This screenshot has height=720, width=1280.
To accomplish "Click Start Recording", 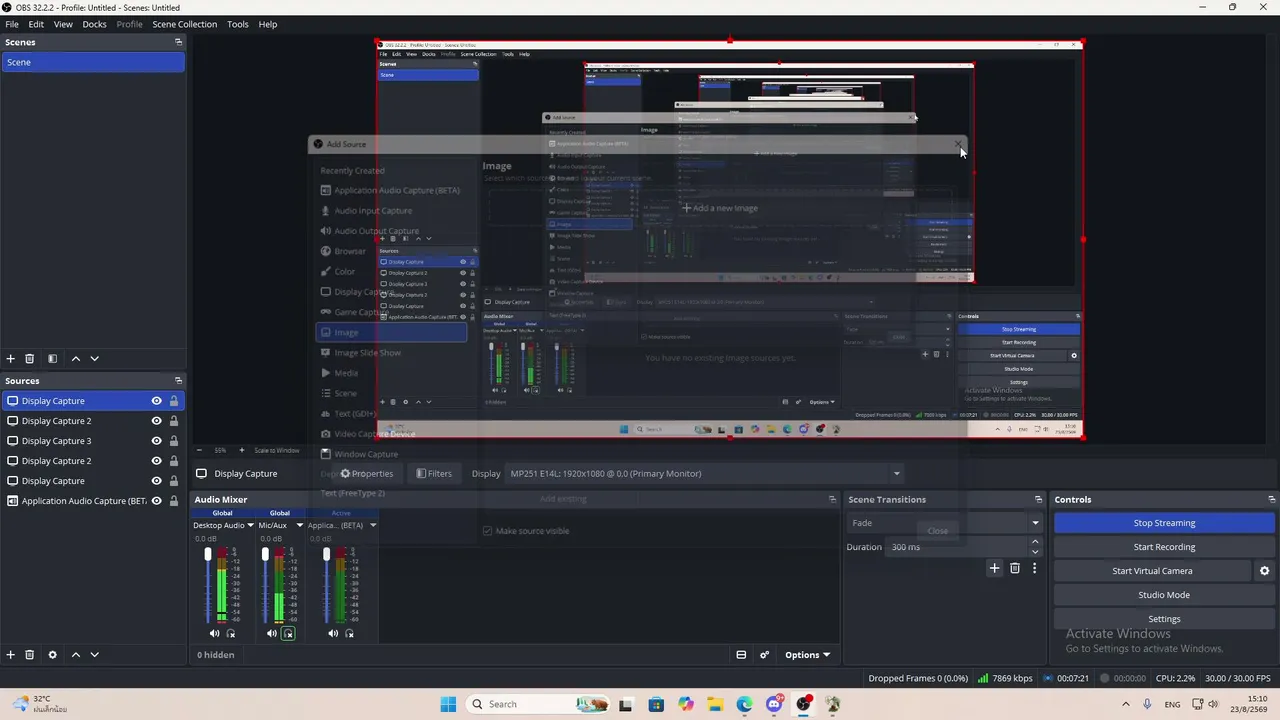I will click(x=1164, y=547).
